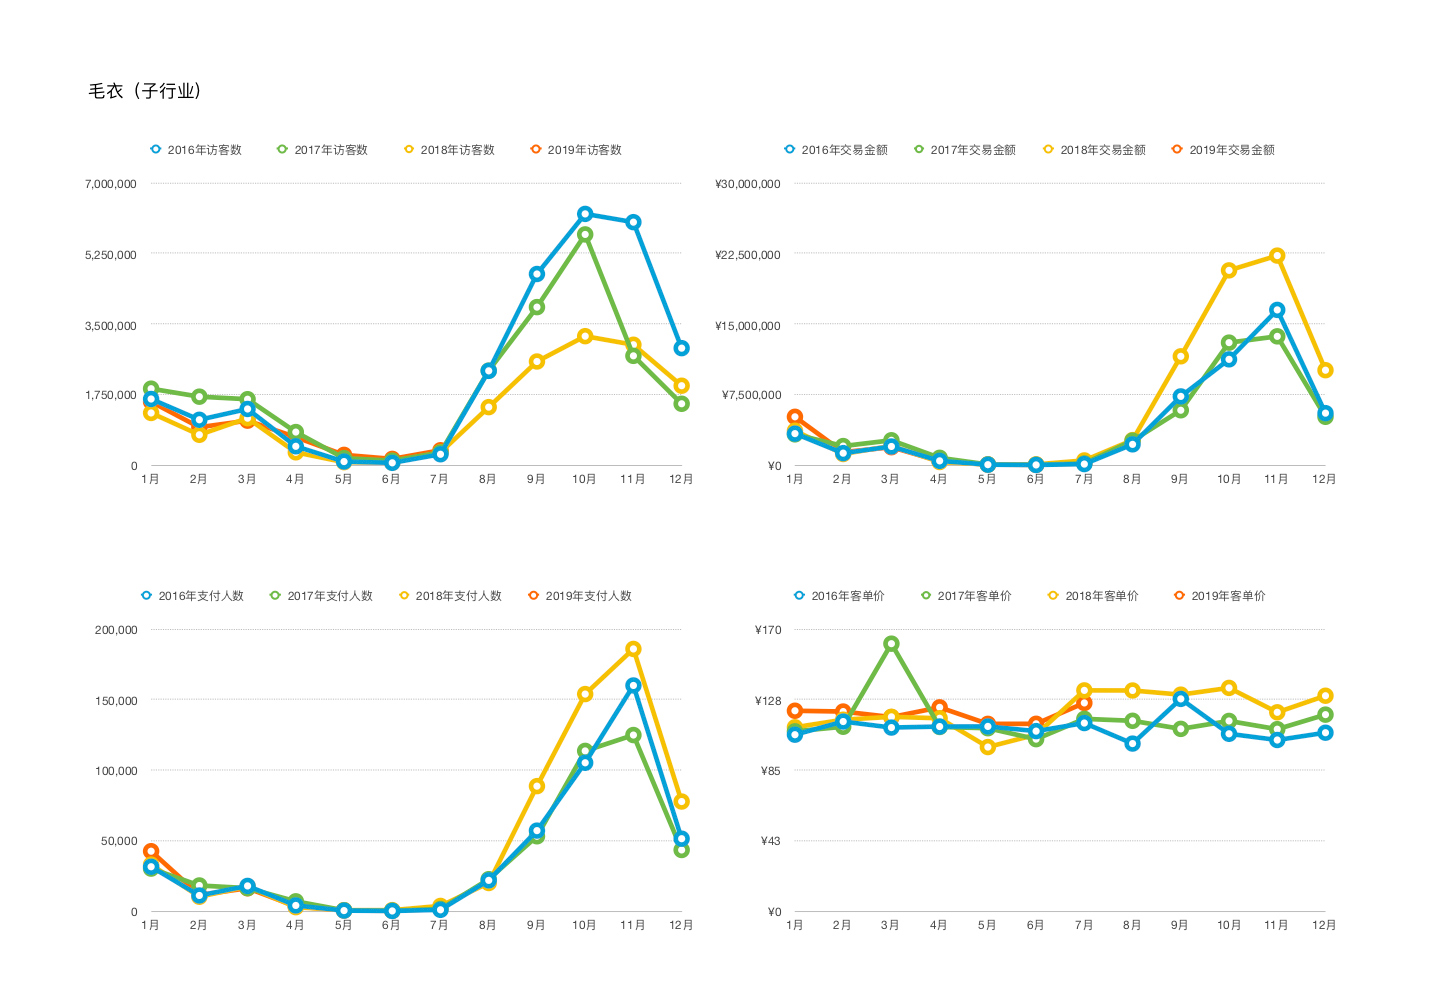
Task: Click the 2016 visitor count peak point in October
Action: 585,214
